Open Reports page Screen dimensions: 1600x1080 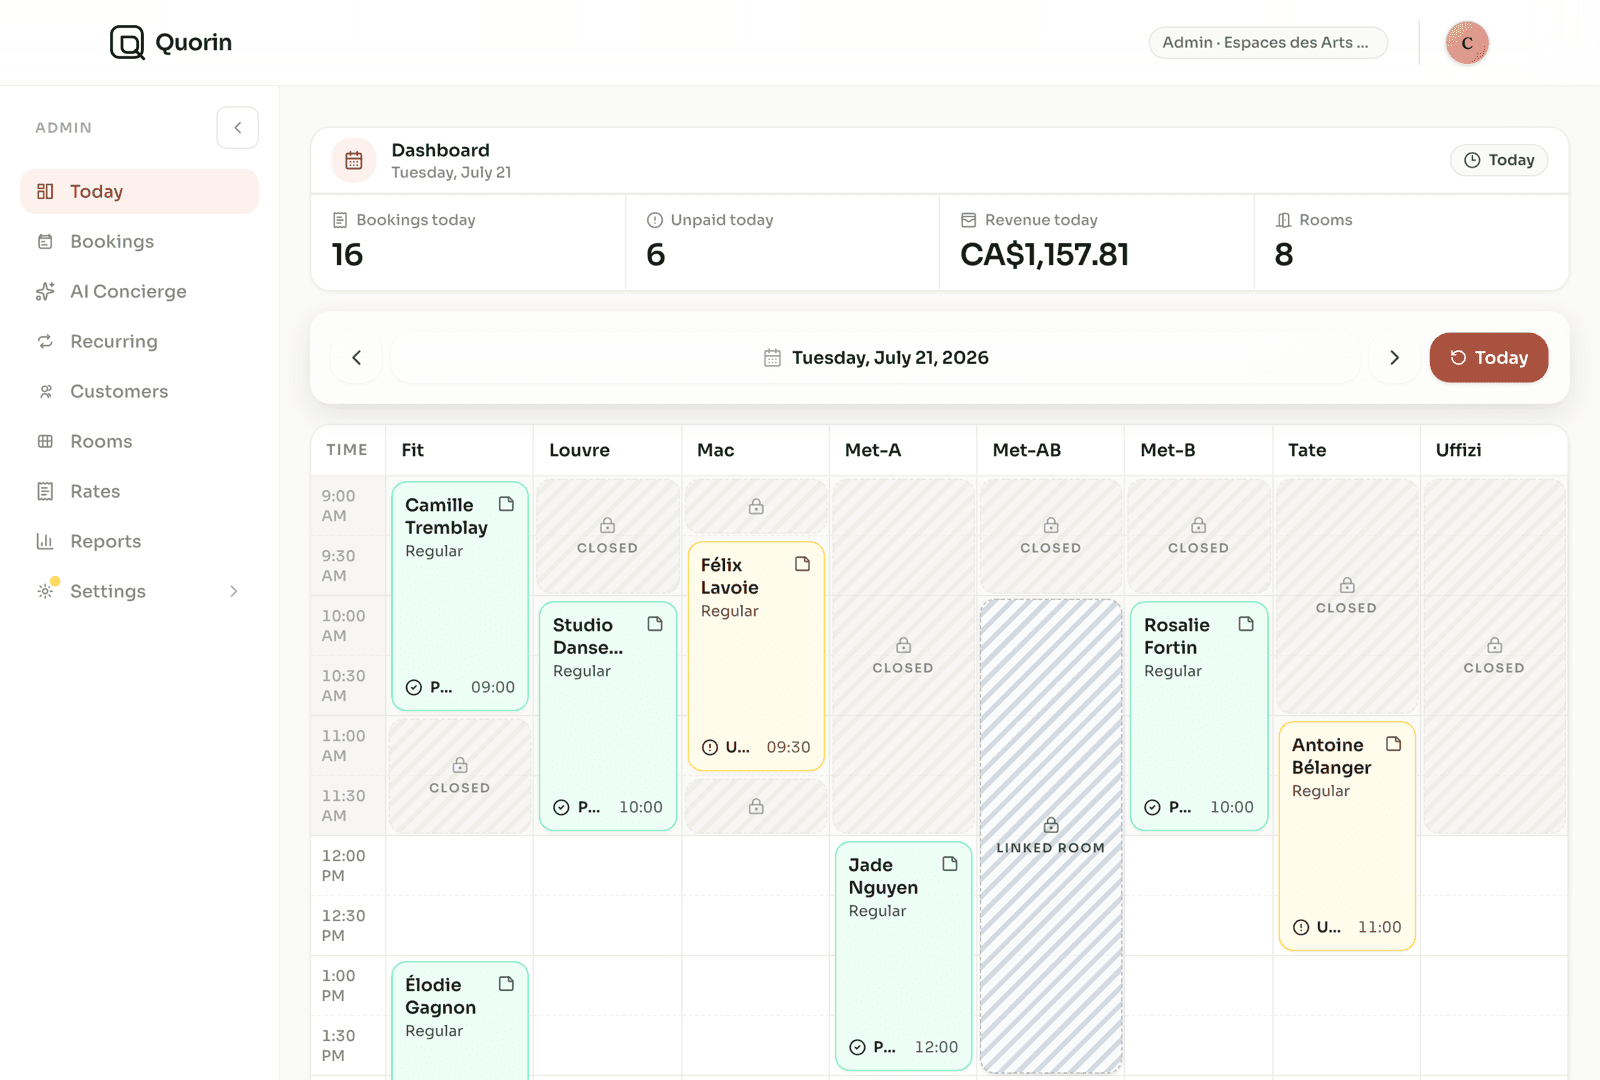click(139, 541)
